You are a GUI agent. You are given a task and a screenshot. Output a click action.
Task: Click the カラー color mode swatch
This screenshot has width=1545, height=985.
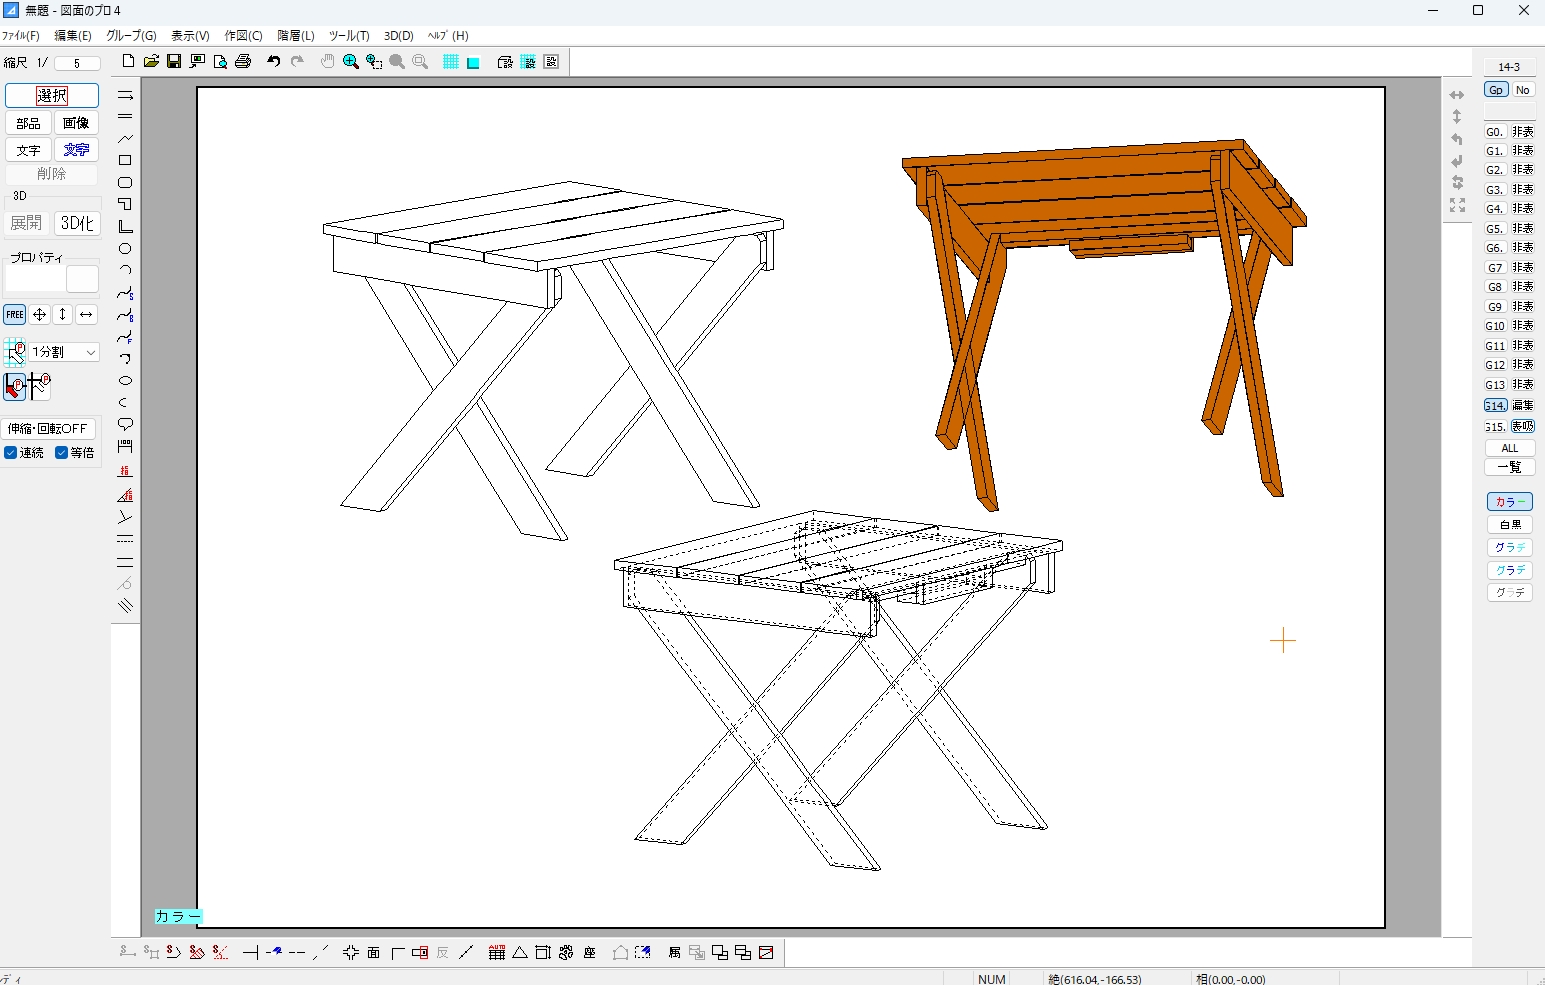pyautogui.click(x=1509, y=501)
